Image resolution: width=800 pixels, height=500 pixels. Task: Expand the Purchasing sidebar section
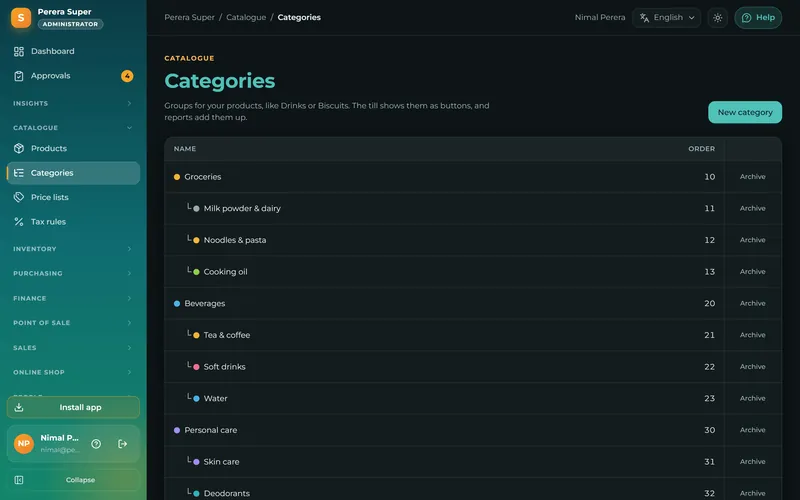(x=73, y=273)
